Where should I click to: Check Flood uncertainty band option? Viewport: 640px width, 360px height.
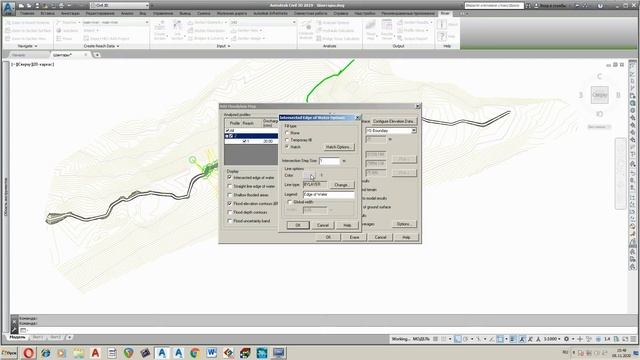pos(230,221)
